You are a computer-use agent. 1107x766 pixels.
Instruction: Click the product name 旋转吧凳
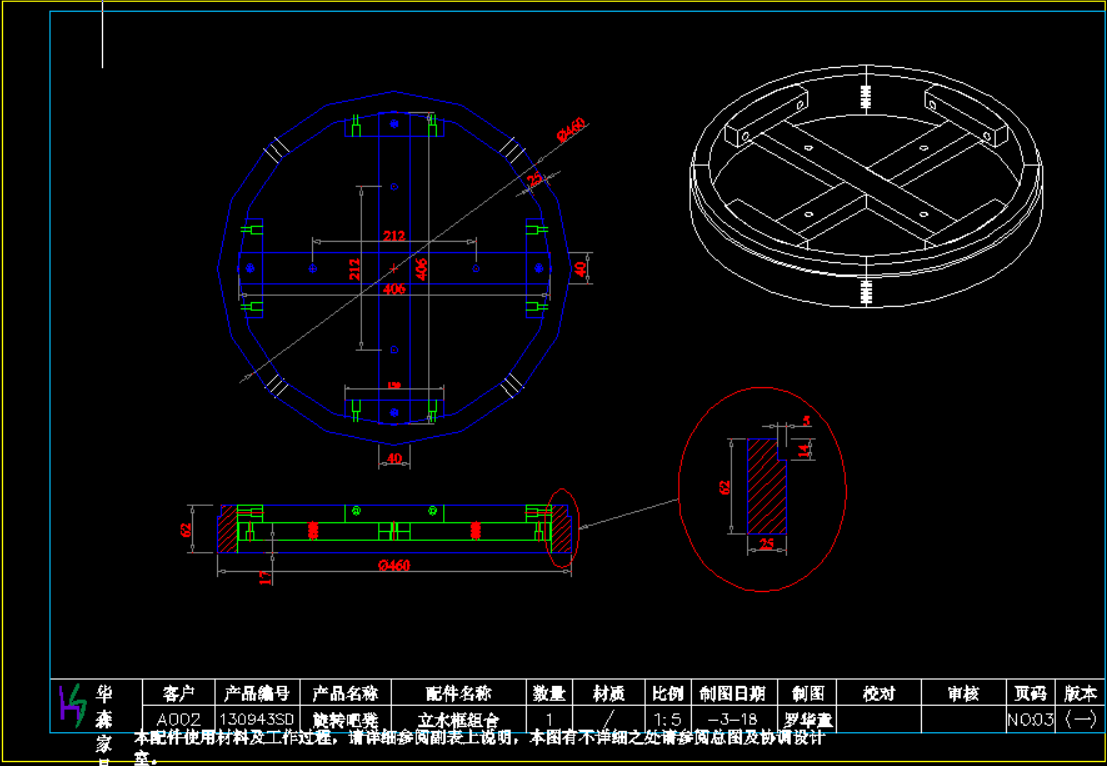pyautogui.click(x=345, y=720)
